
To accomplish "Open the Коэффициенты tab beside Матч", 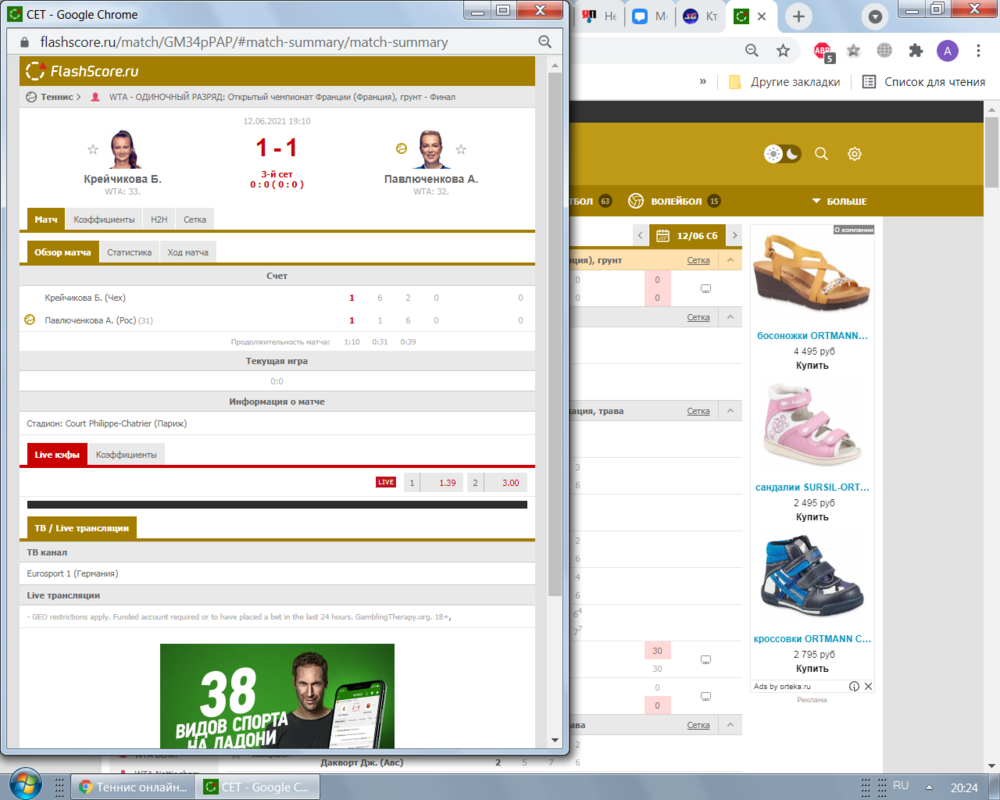I will 104,219.
